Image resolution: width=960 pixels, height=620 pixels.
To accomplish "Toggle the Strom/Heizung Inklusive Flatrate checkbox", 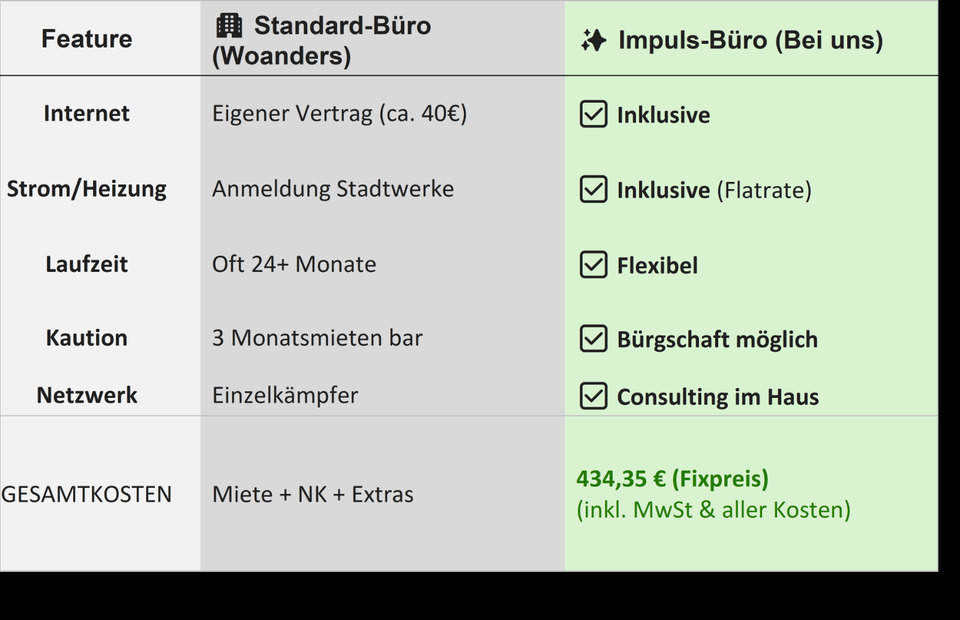I will pos(594,189).
